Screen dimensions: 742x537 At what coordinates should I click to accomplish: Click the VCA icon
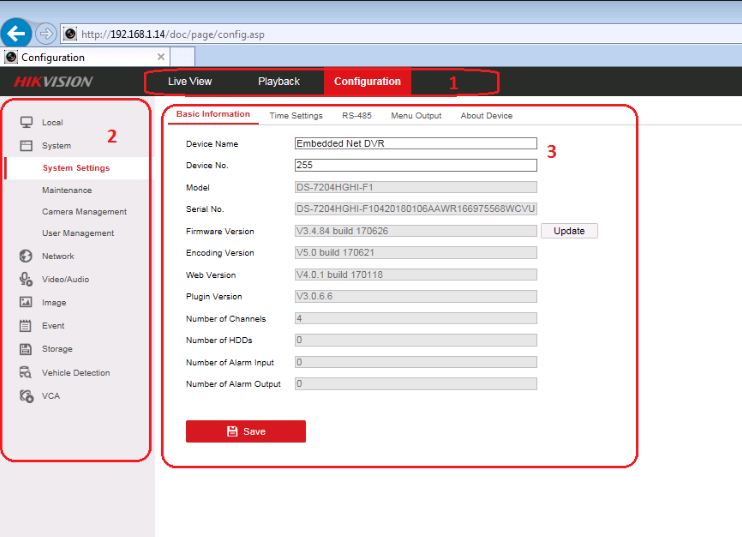coord(26,396)
